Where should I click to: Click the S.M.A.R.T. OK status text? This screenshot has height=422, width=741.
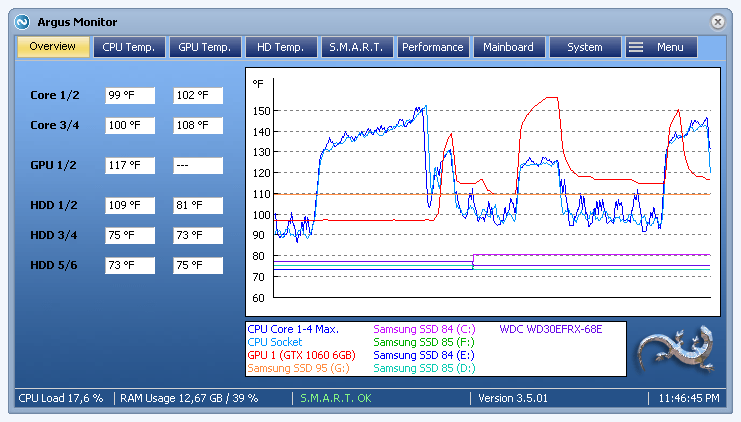(336, 398)
